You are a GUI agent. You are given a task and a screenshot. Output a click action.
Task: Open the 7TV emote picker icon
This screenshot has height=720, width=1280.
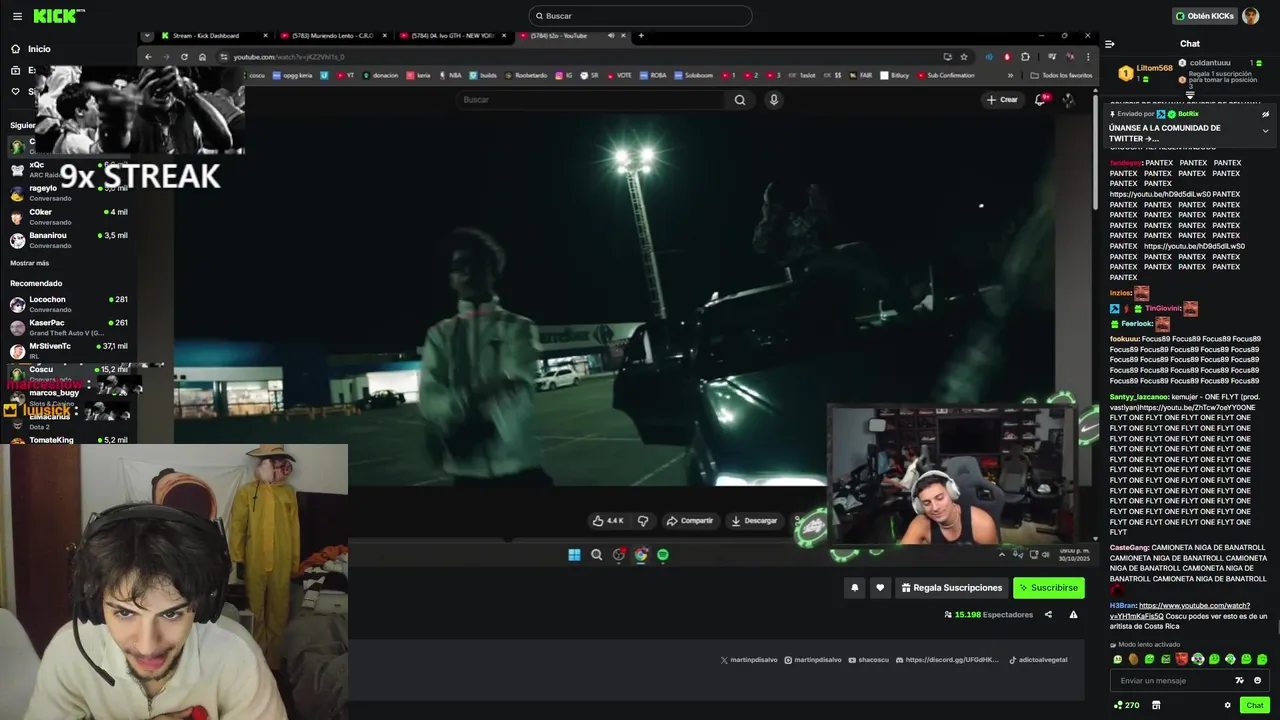tap(1240, 680)
